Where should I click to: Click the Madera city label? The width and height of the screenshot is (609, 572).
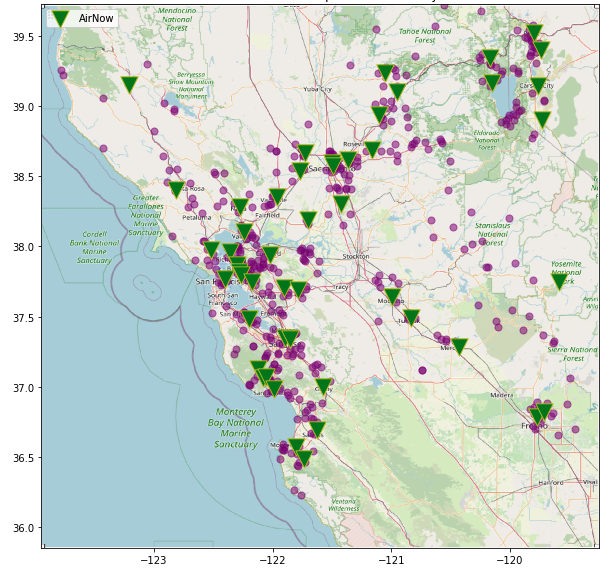coord(501,395)
